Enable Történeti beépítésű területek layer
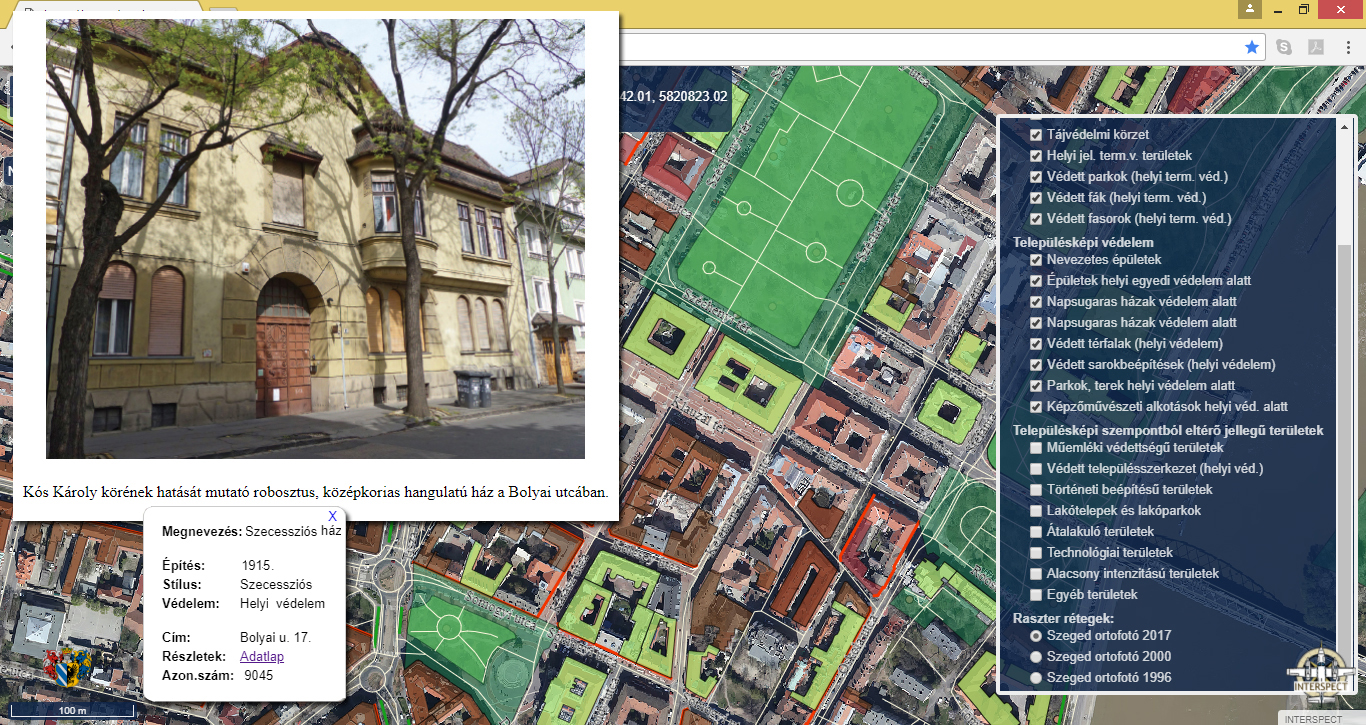The width and height of the screenshot is (1366, 725). pos(1037,490)
